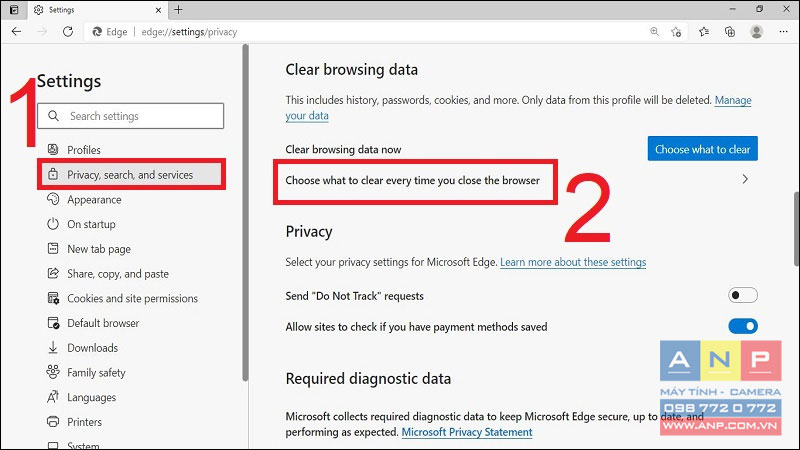Click the Downloads arrow icon
The image size is (800, 450).
53,347
